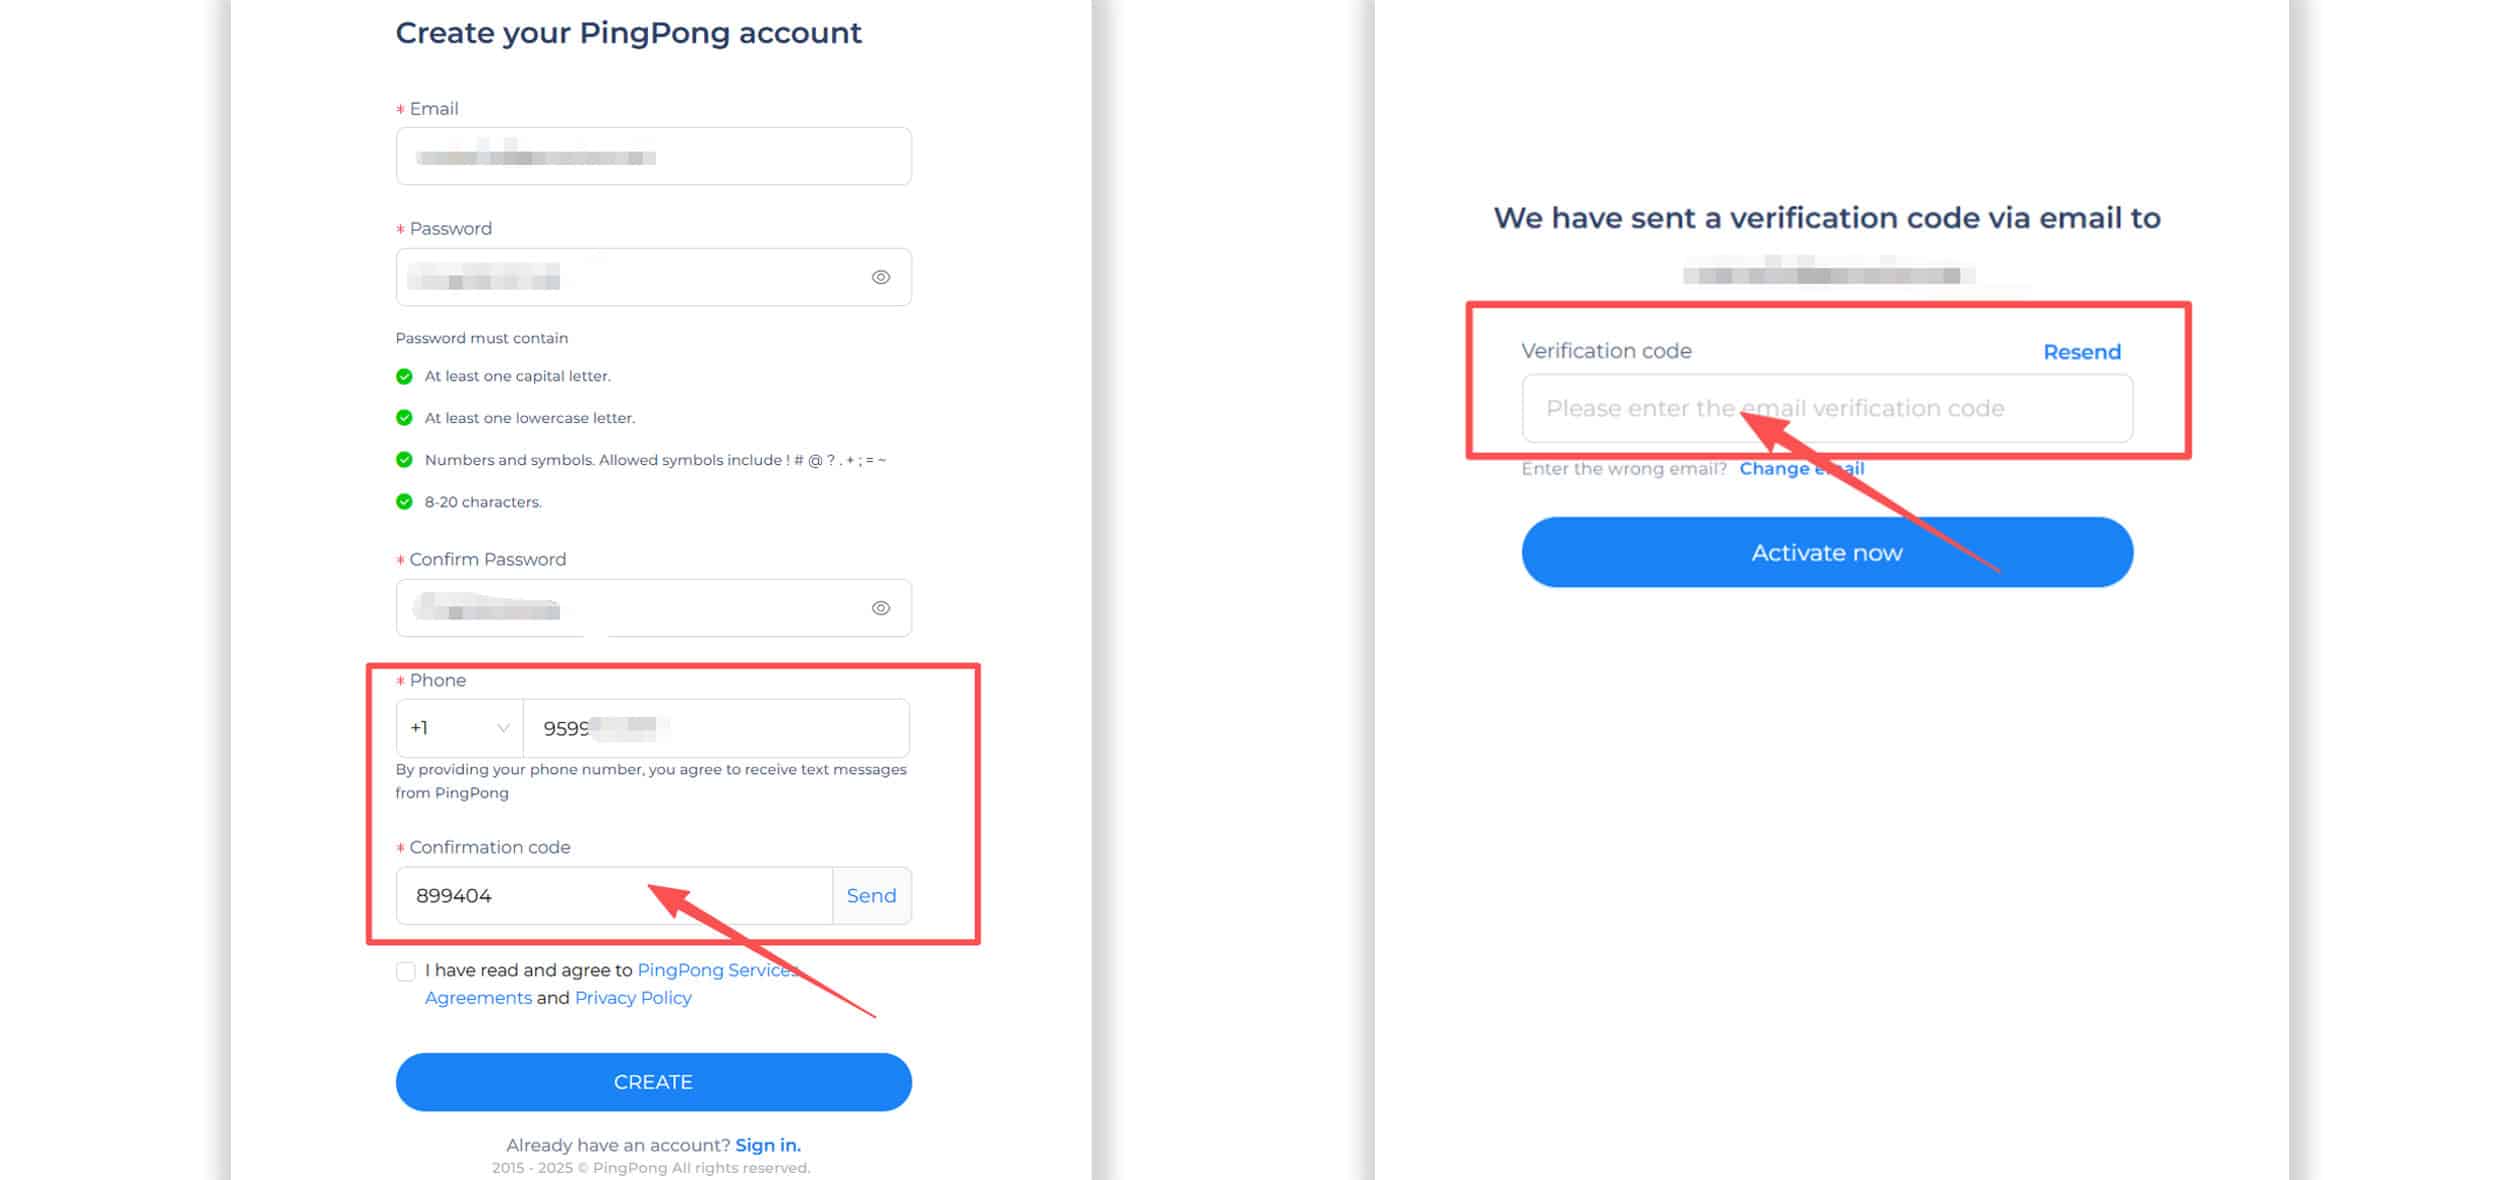2508x1180 pixels.
Task: Open the +1 country code dropdown
Action: [x=460, y=728]
